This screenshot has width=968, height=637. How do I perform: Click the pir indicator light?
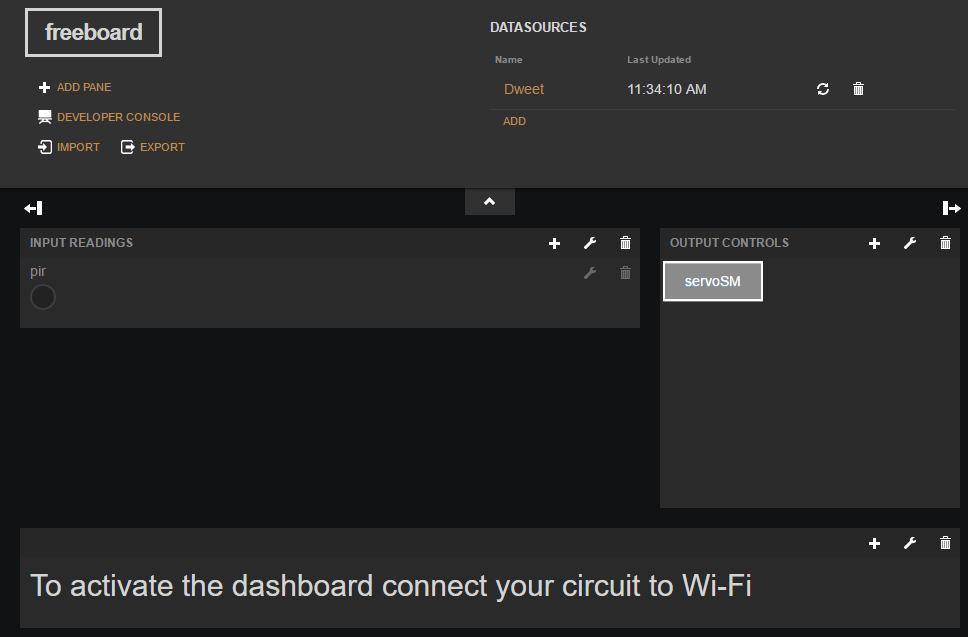43,297
